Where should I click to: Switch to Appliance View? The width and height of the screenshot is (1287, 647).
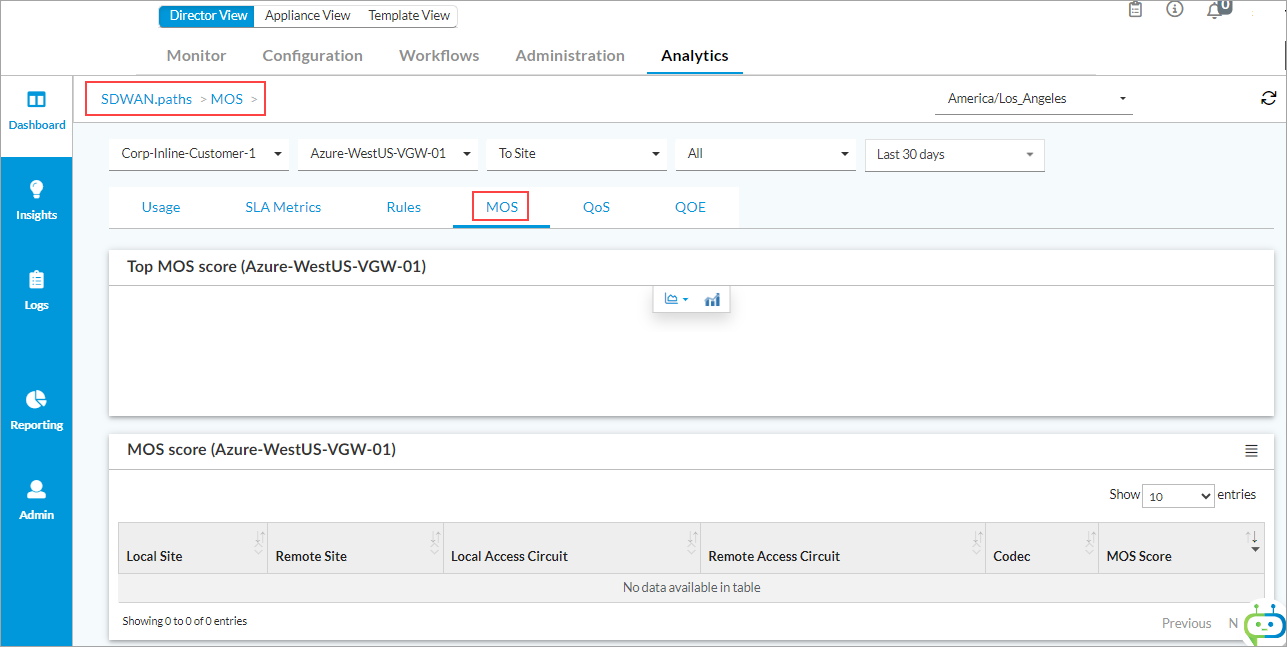[x=307, y=16]
